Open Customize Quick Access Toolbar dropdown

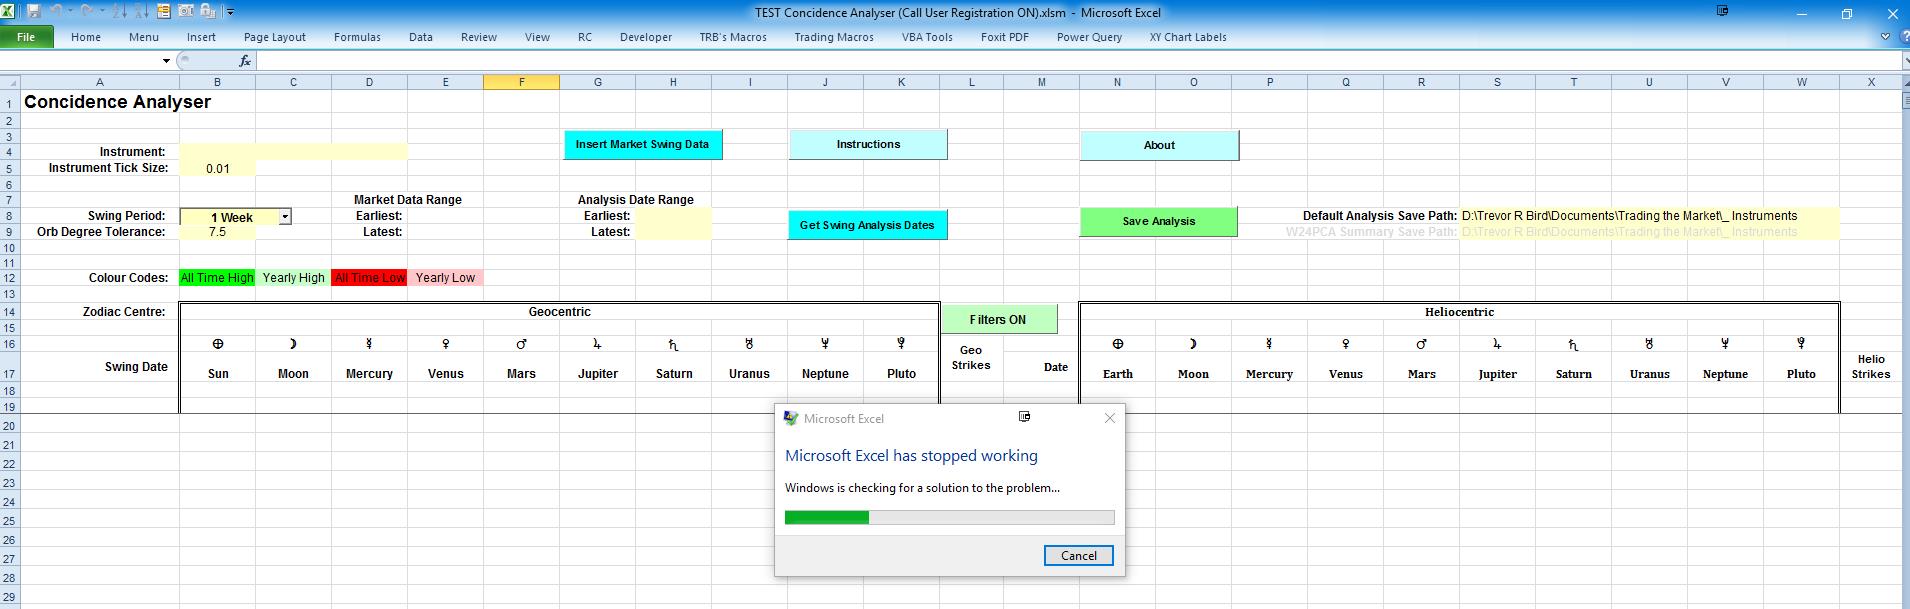[x=230, y=13]
